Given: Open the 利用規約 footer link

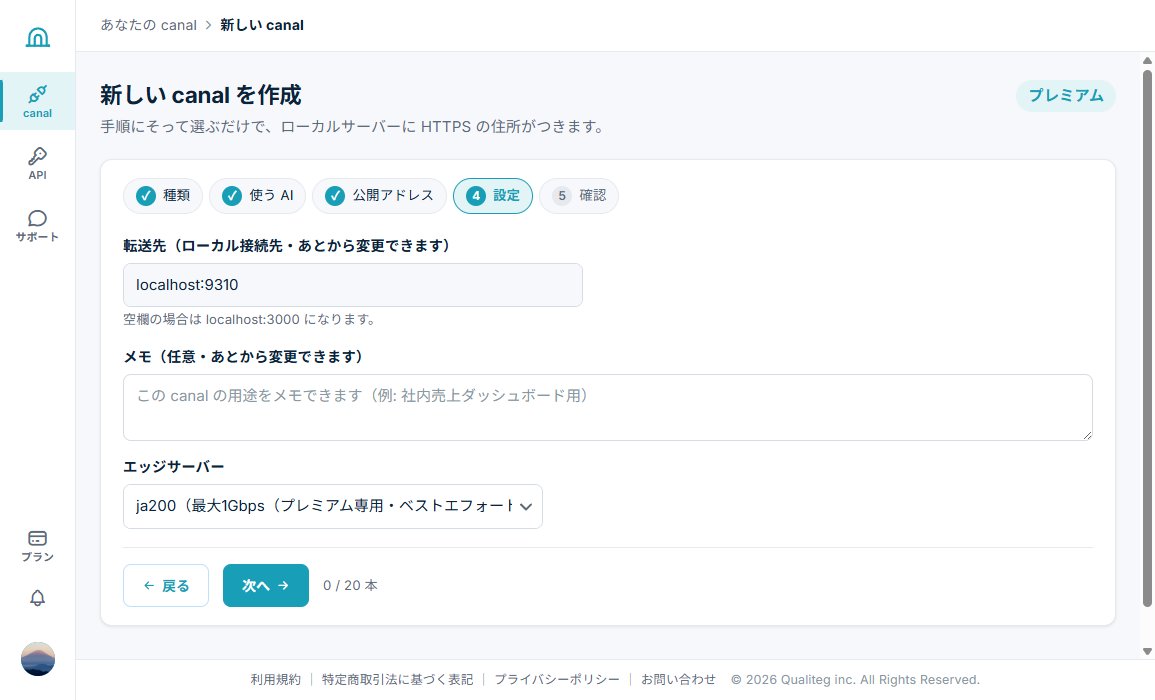Looking at the screenshot, I should (275, 679).
